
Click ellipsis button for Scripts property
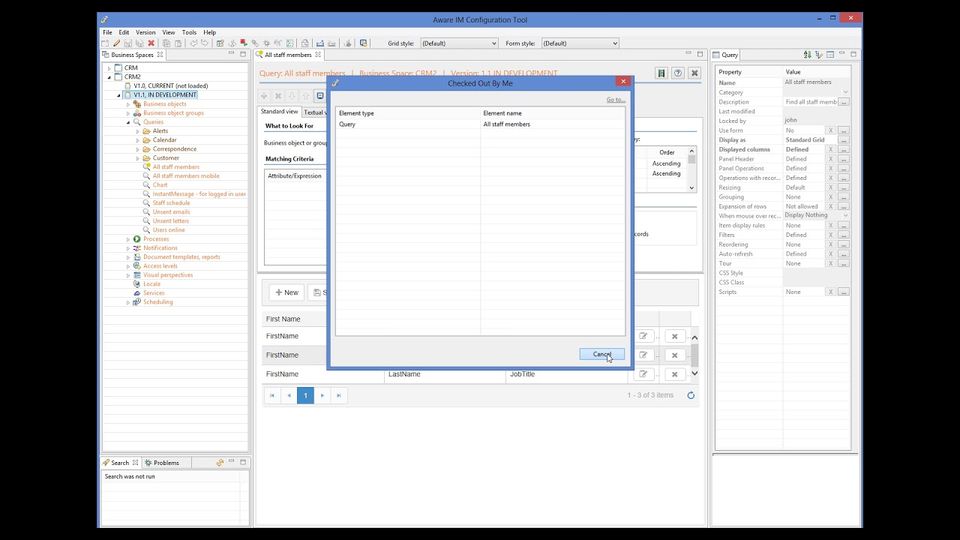tap(844, 292)
